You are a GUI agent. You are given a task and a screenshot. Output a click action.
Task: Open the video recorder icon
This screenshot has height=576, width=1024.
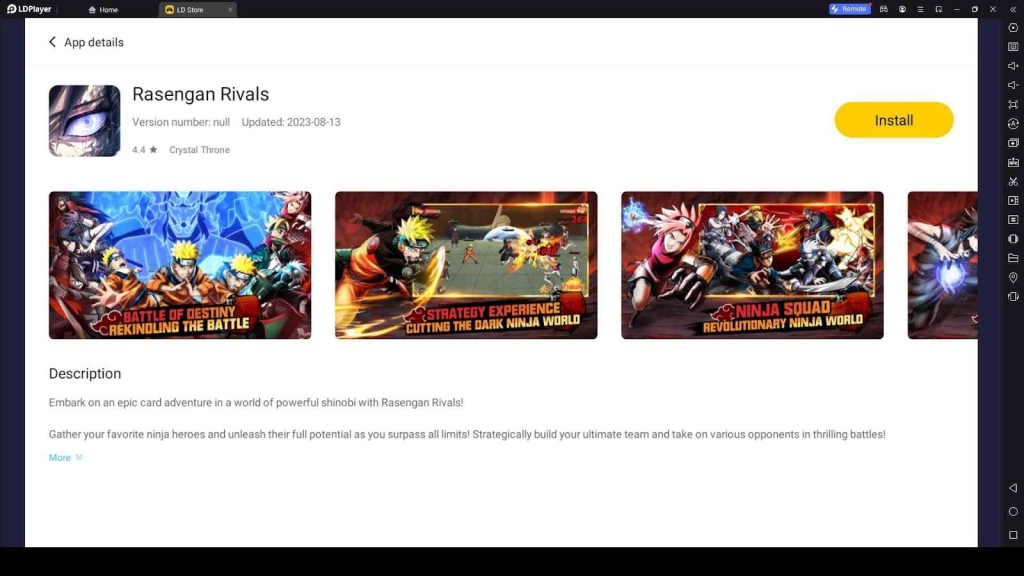pyautogui.click(x=1013, y=200)
